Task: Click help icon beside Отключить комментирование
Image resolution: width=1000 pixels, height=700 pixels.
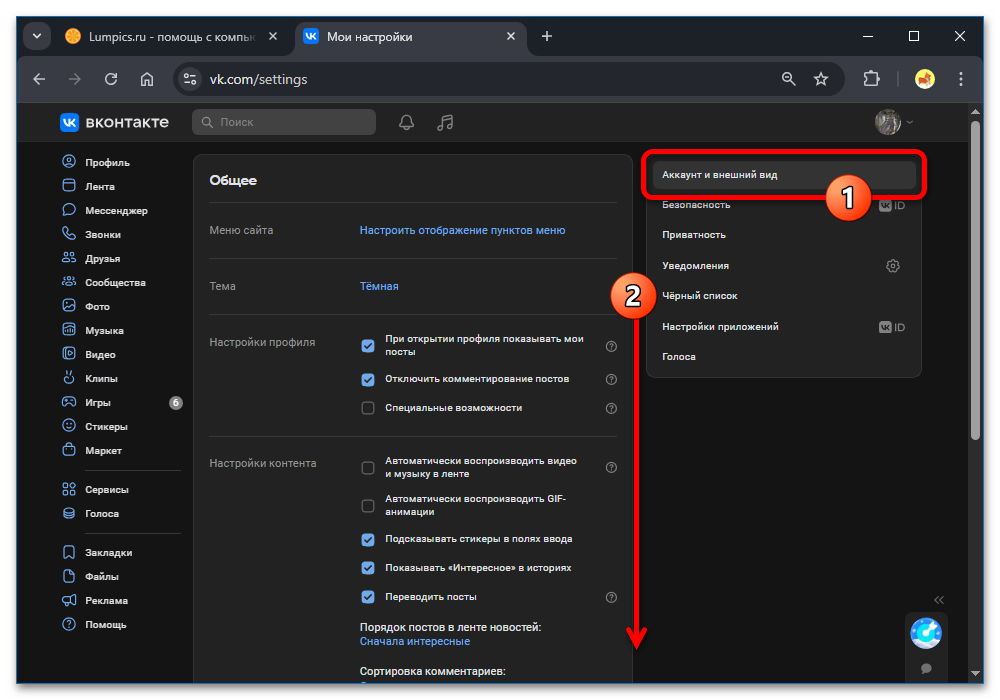Action: click(611, 379)
